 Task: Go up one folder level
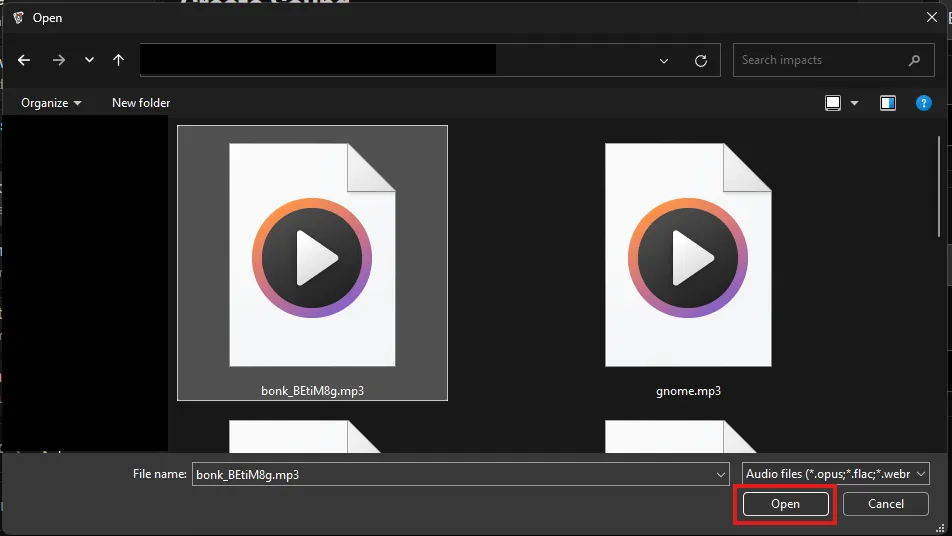(119, 60)
